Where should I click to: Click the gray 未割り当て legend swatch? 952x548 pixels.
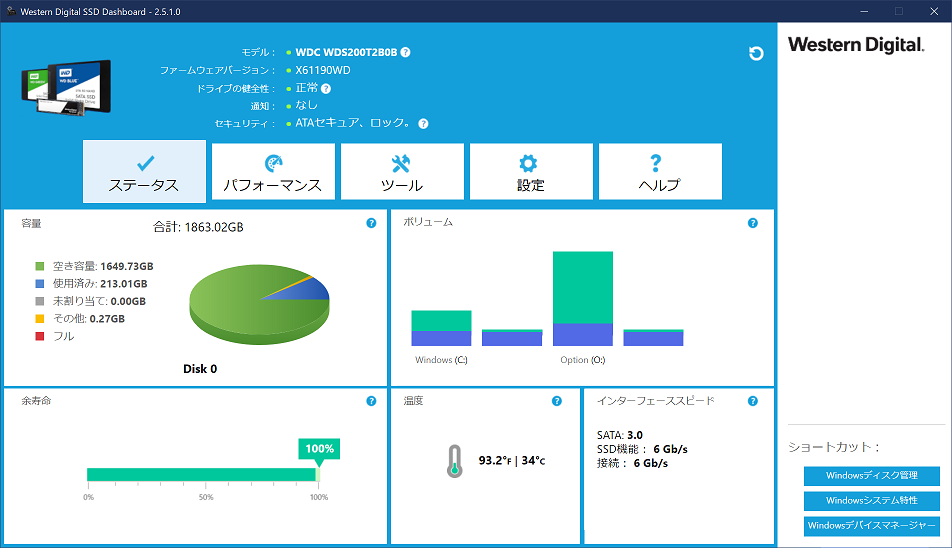[40, 301]
